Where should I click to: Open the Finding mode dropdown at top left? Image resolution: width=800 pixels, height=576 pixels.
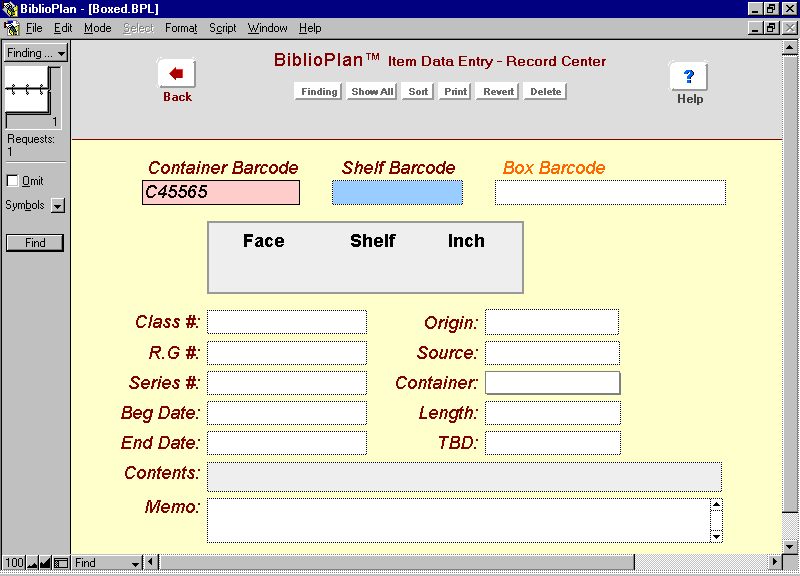36,53
